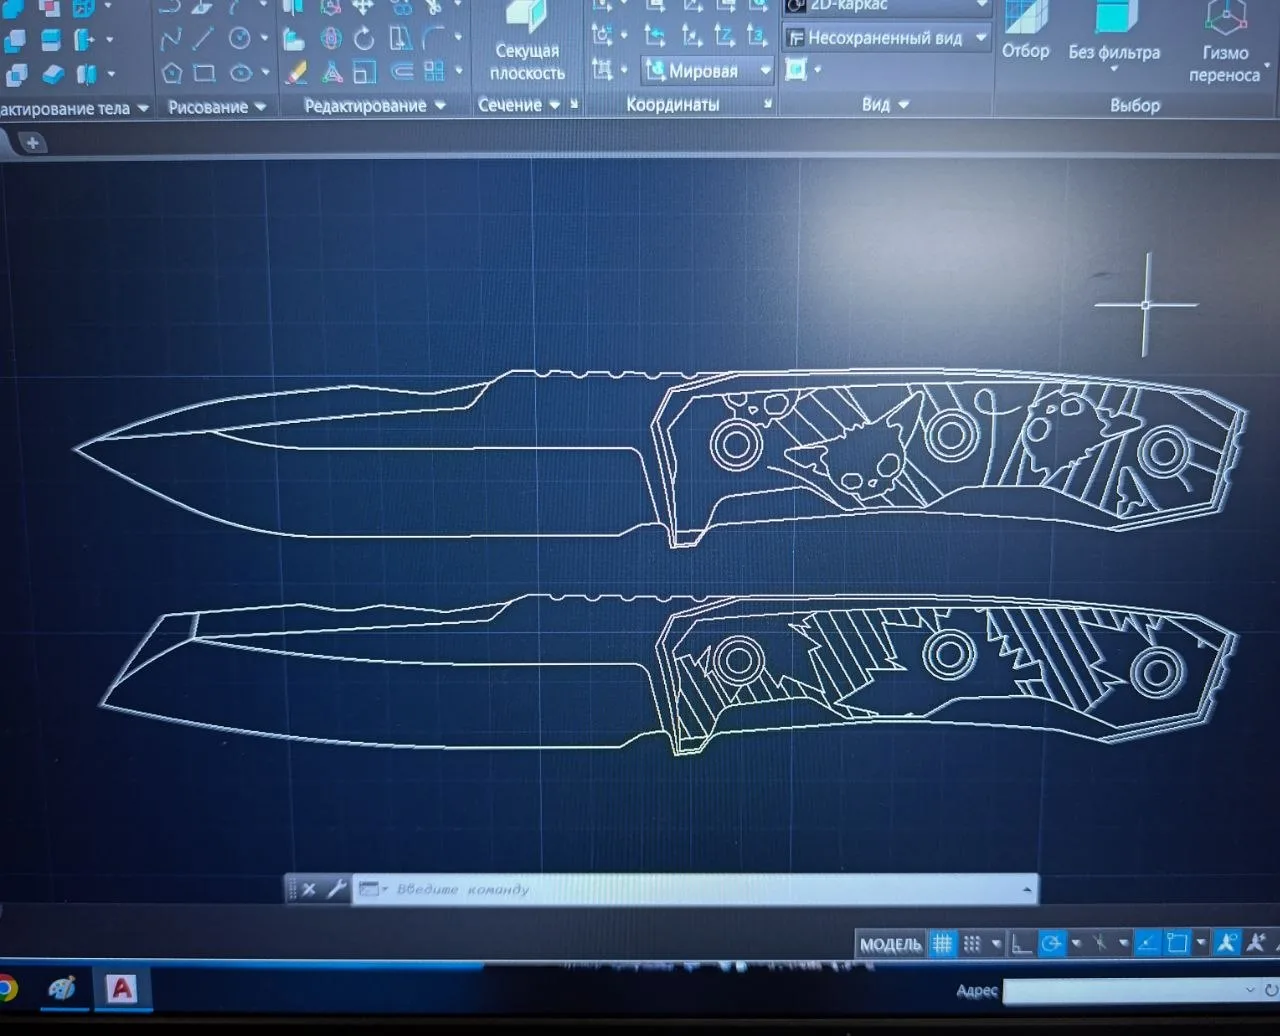
Task: Add a new drawing tab
Action: click(x=32, y=142)
